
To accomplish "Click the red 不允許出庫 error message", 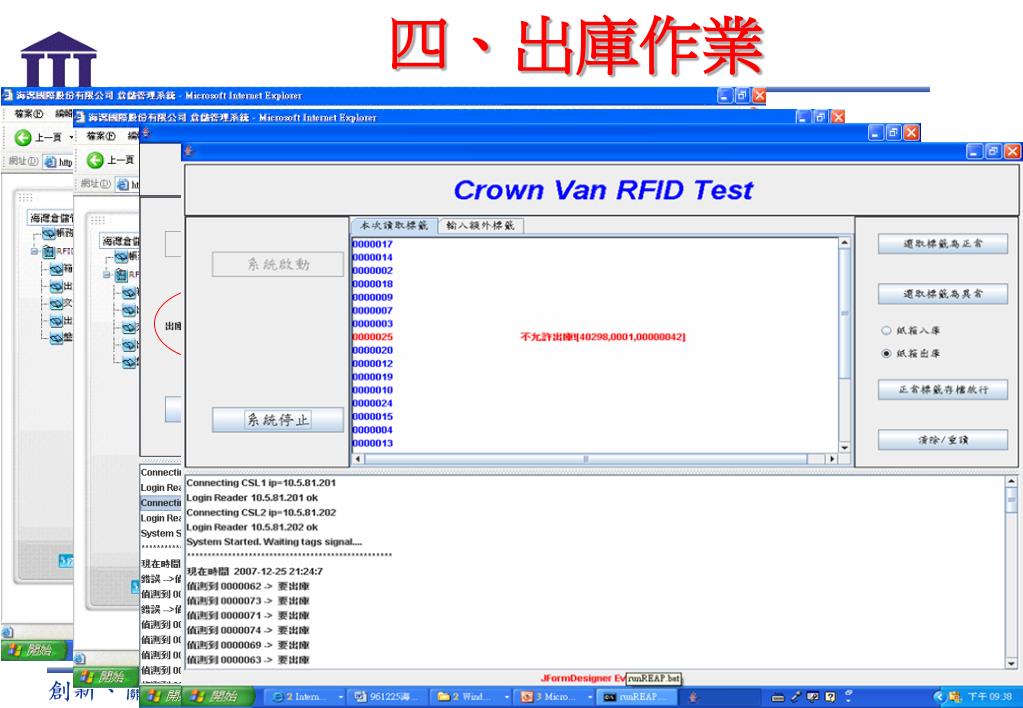I will tap(602, 337).
